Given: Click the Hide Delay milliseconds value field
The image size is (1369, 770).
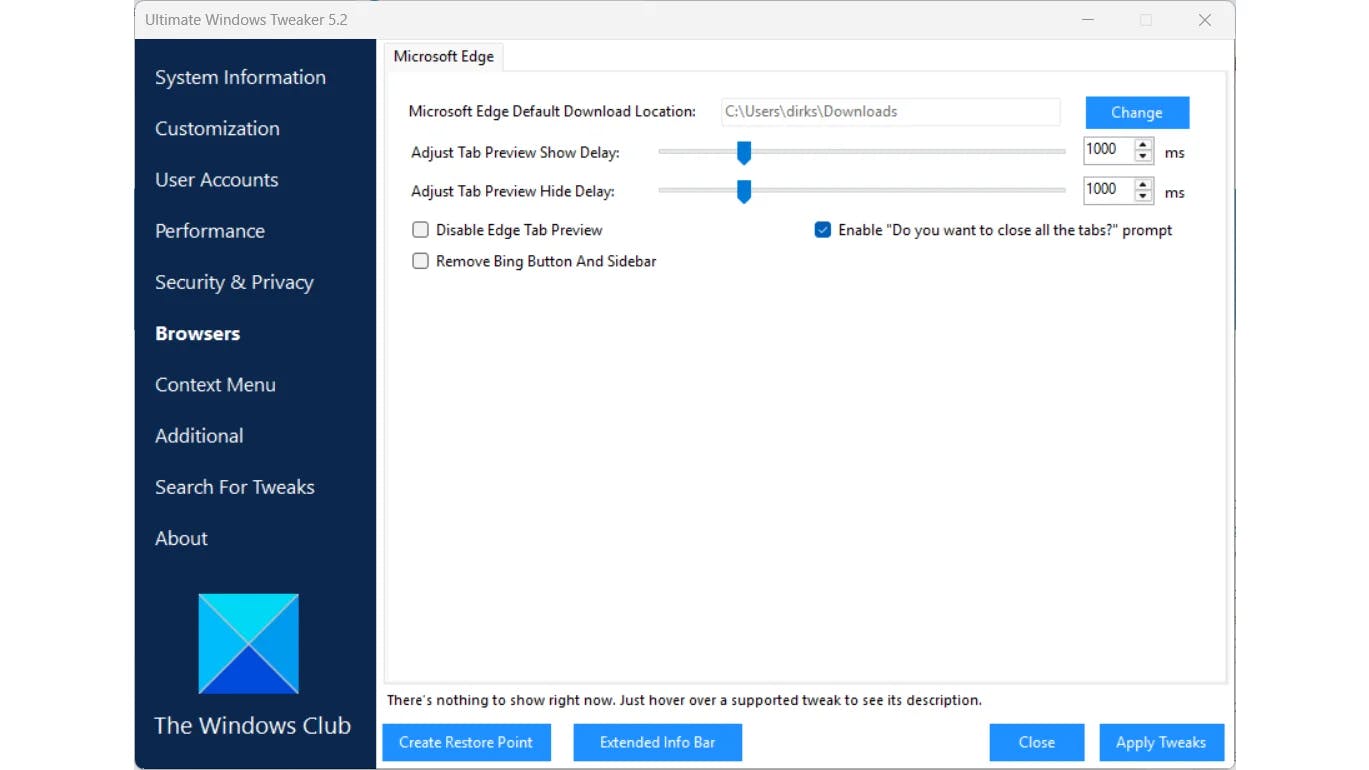Looking at the screenshot, I should point(1109,189).
